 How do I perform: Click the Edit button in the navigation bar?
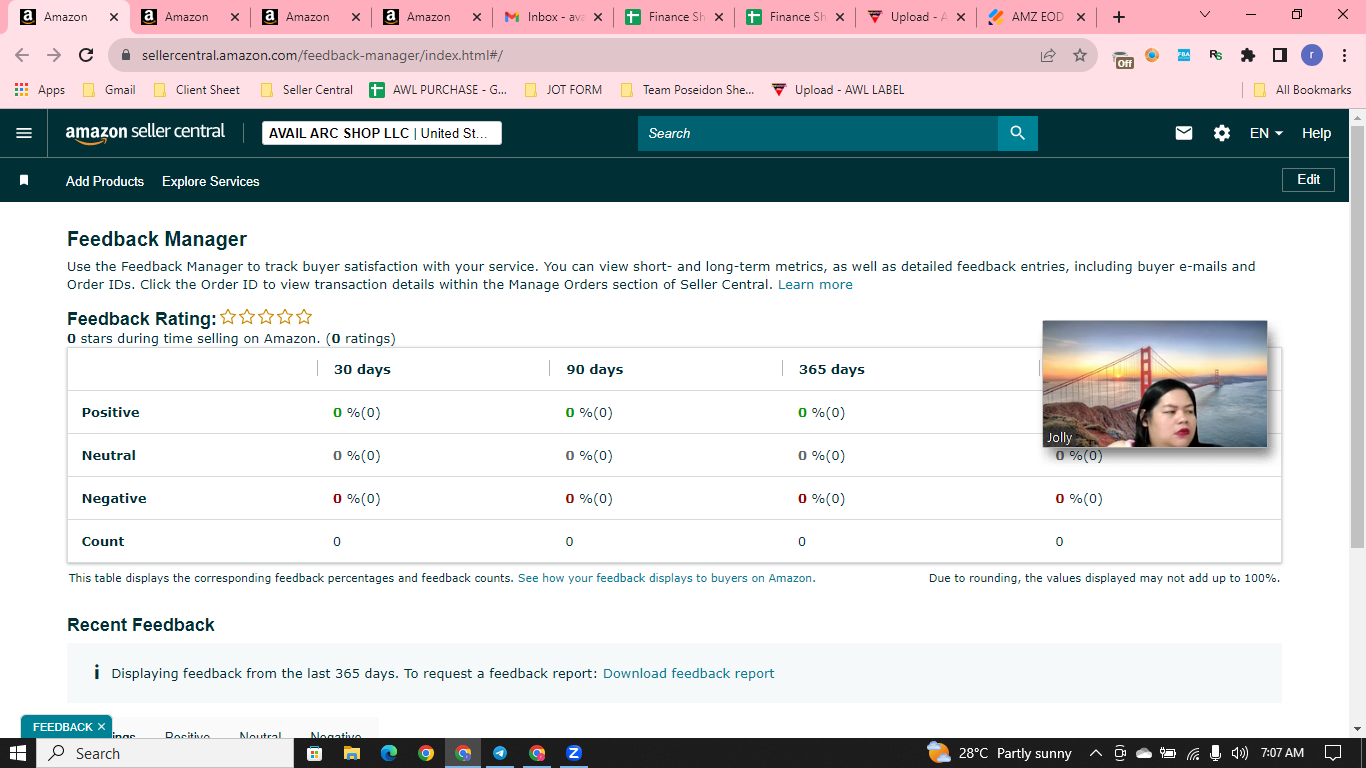[x=1309, y=180]
